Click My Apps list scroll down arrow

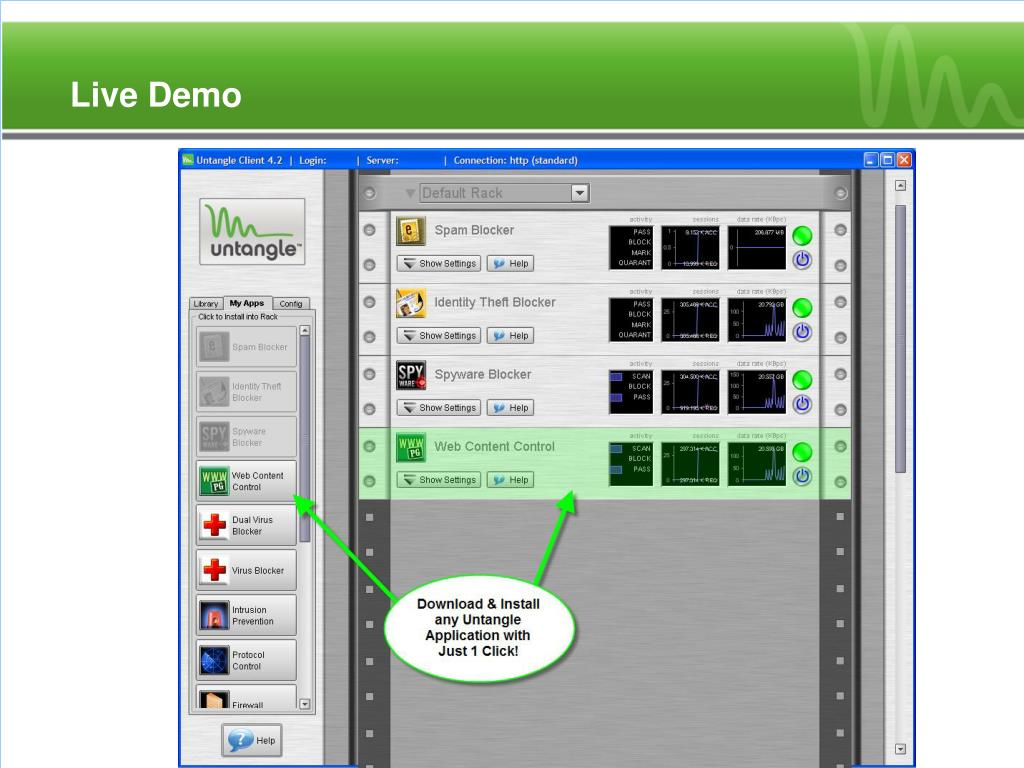pos(304,704)
